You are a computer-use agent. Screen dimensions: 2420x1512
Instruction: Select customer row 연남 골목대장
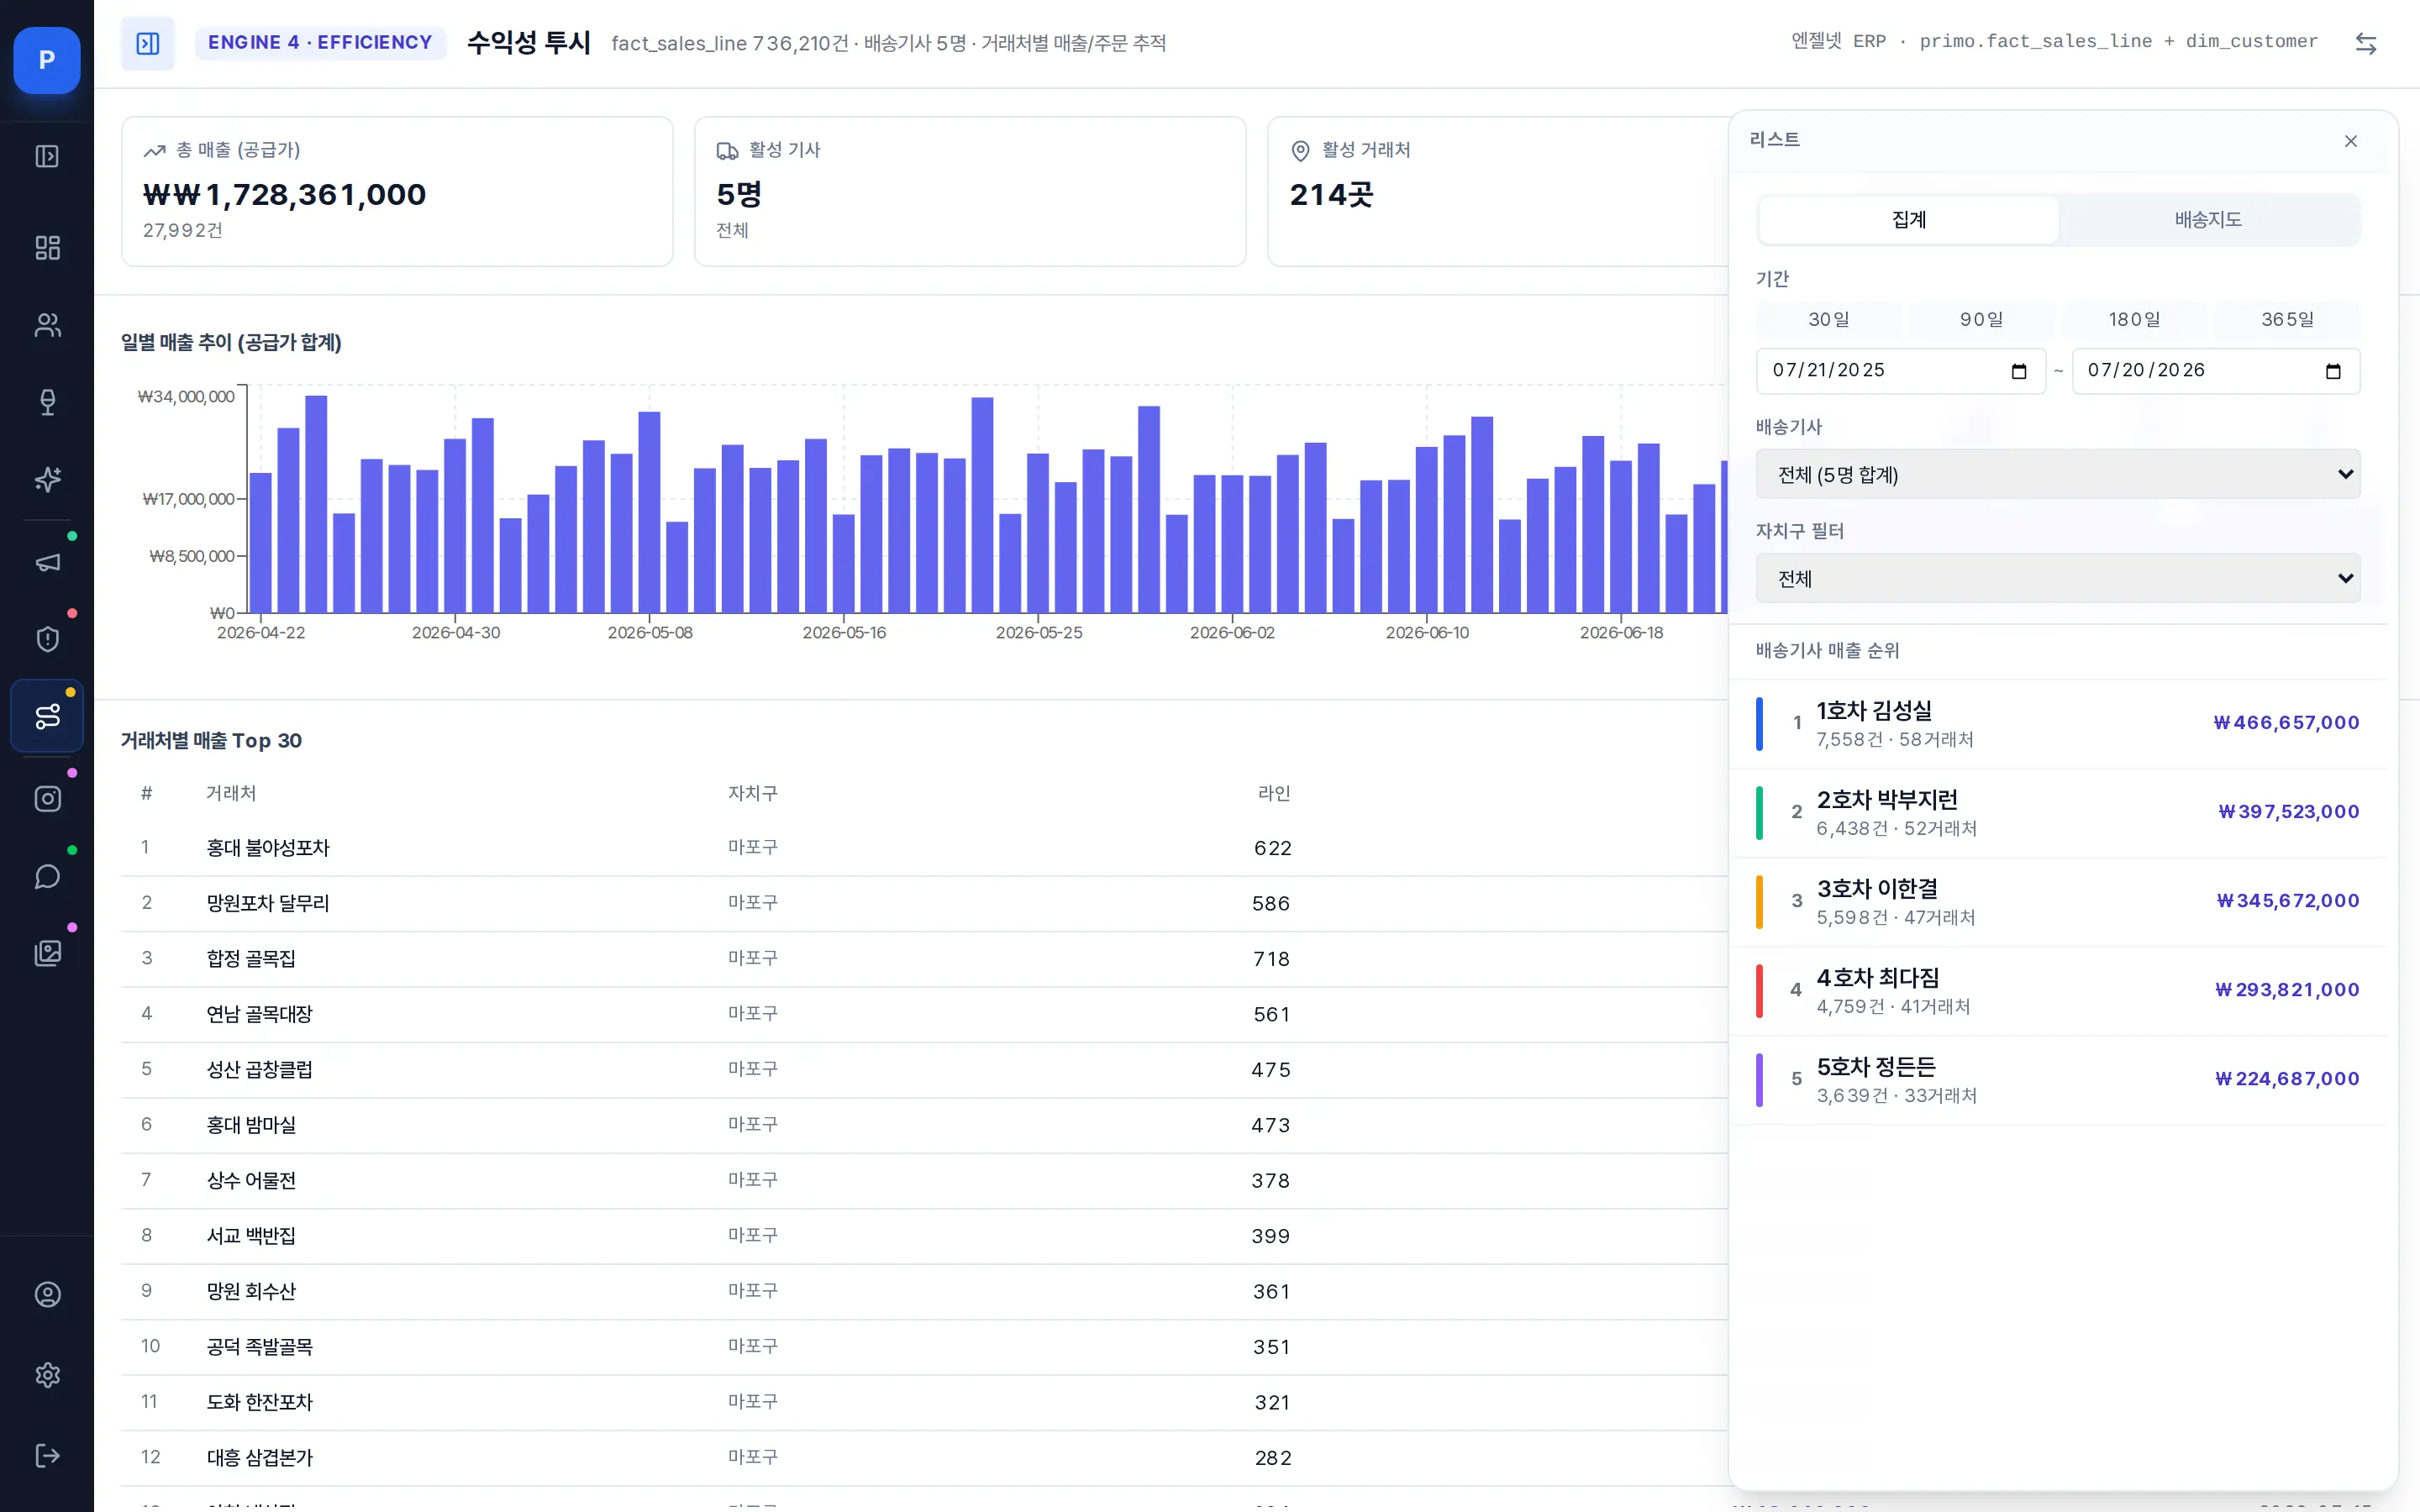[925, 1015]
